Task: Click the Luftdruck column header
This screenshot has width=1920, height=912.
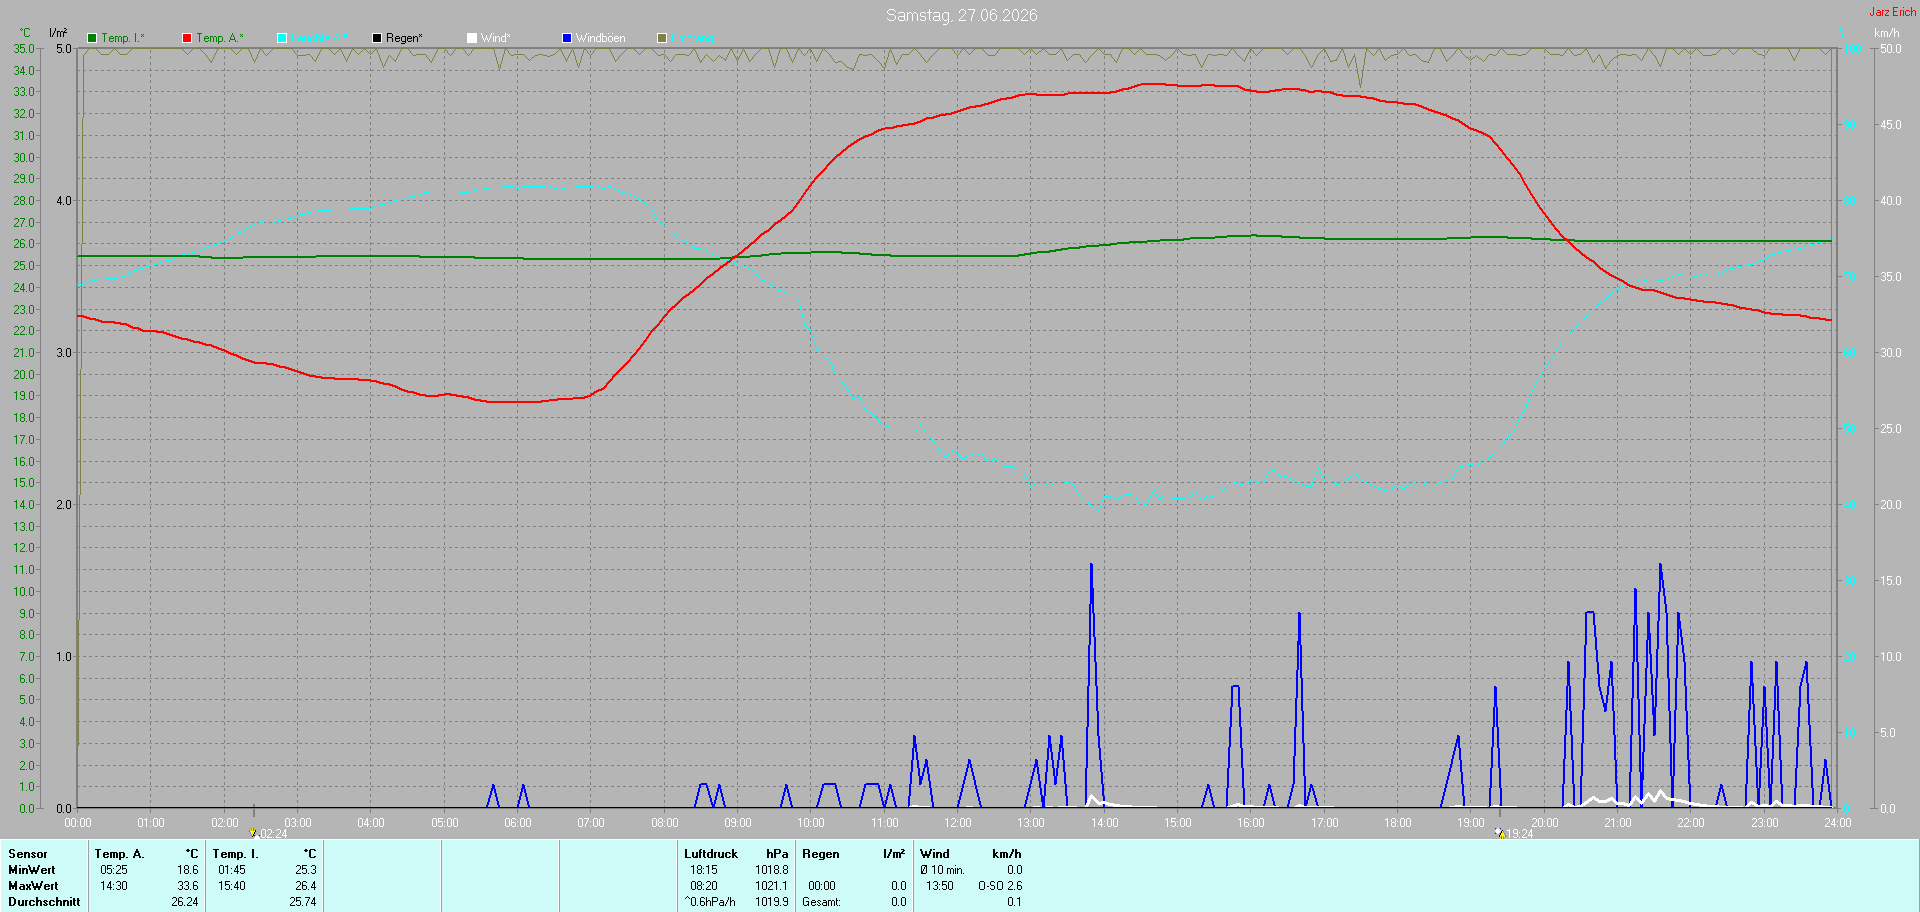Action: (711, 854)
